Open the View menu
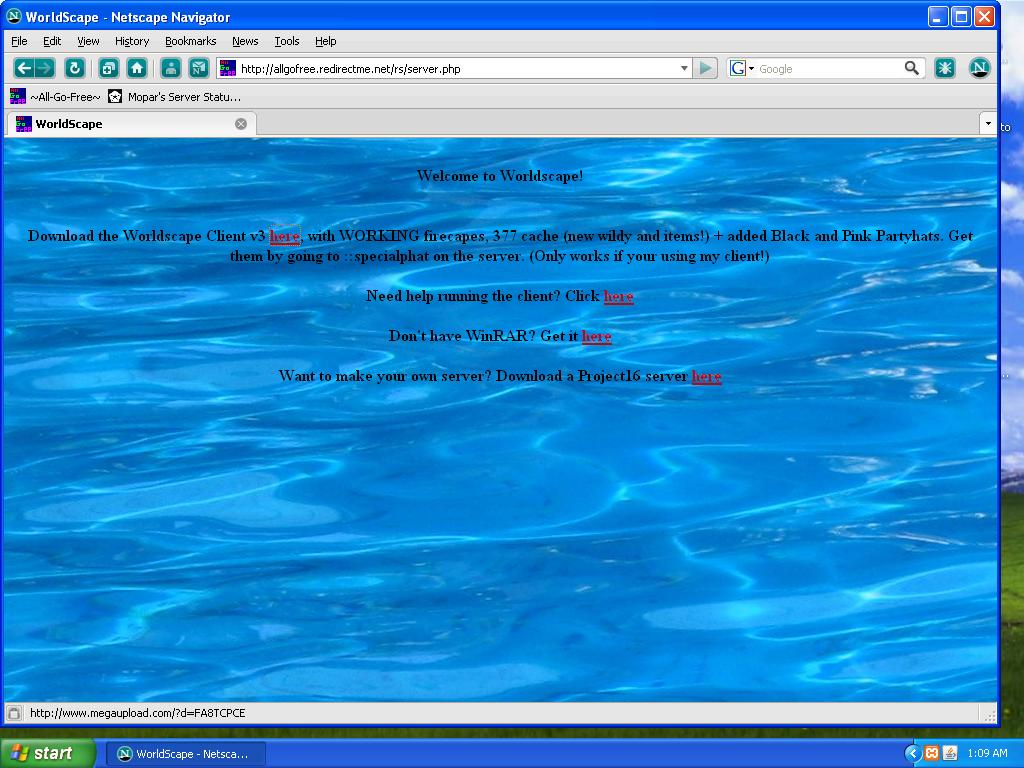Image resolution: width=1024 pixels, height=768 pixels. pos(88,41)
